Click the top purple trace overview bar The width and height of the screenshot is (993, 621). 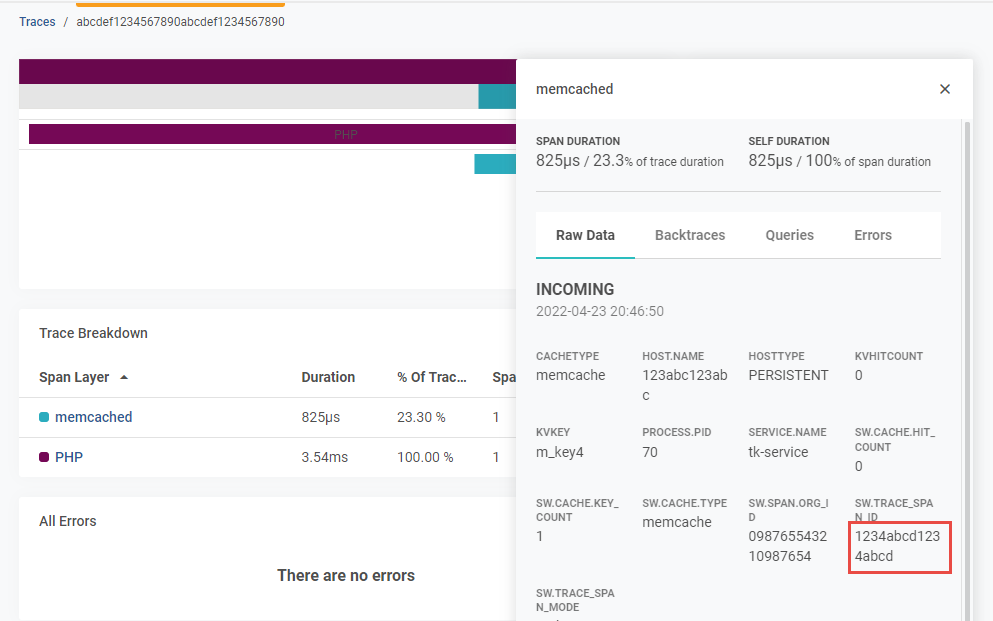click(266, 71)
